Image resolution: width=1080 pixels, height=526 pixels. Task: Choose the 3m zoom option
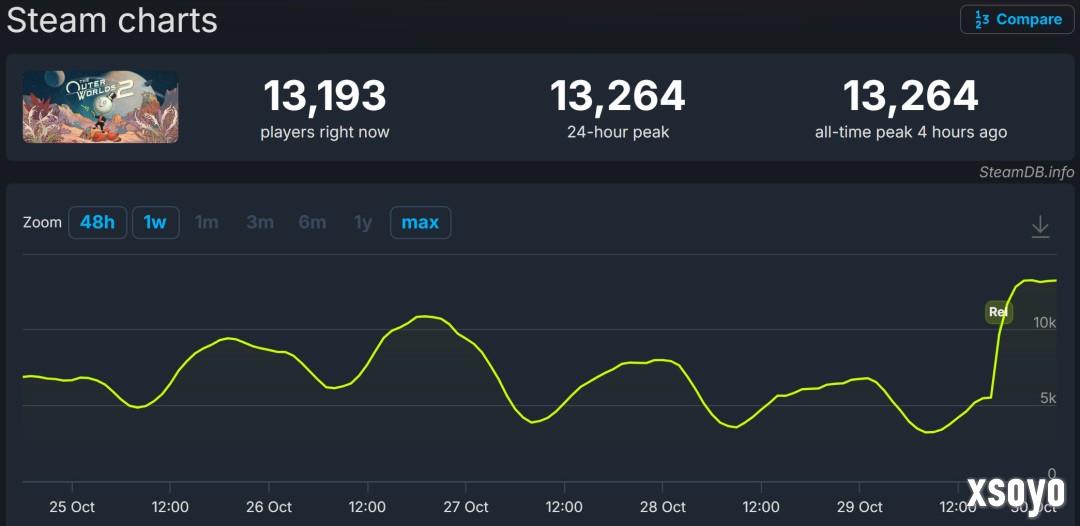click(260, 222)
